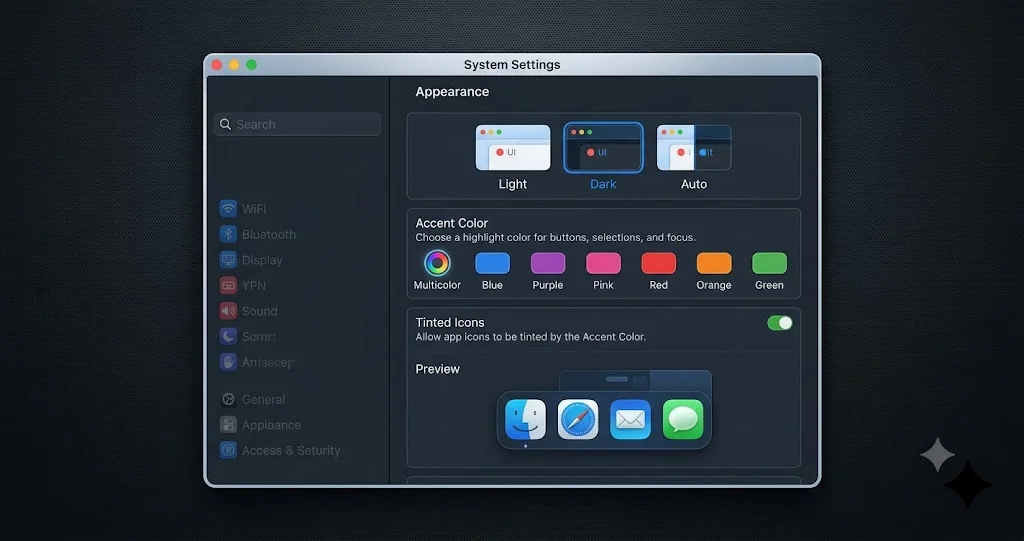The image size is (1024, 541).
Task: Click the Auto label under the thumbnail
Action: click(694, 184)
